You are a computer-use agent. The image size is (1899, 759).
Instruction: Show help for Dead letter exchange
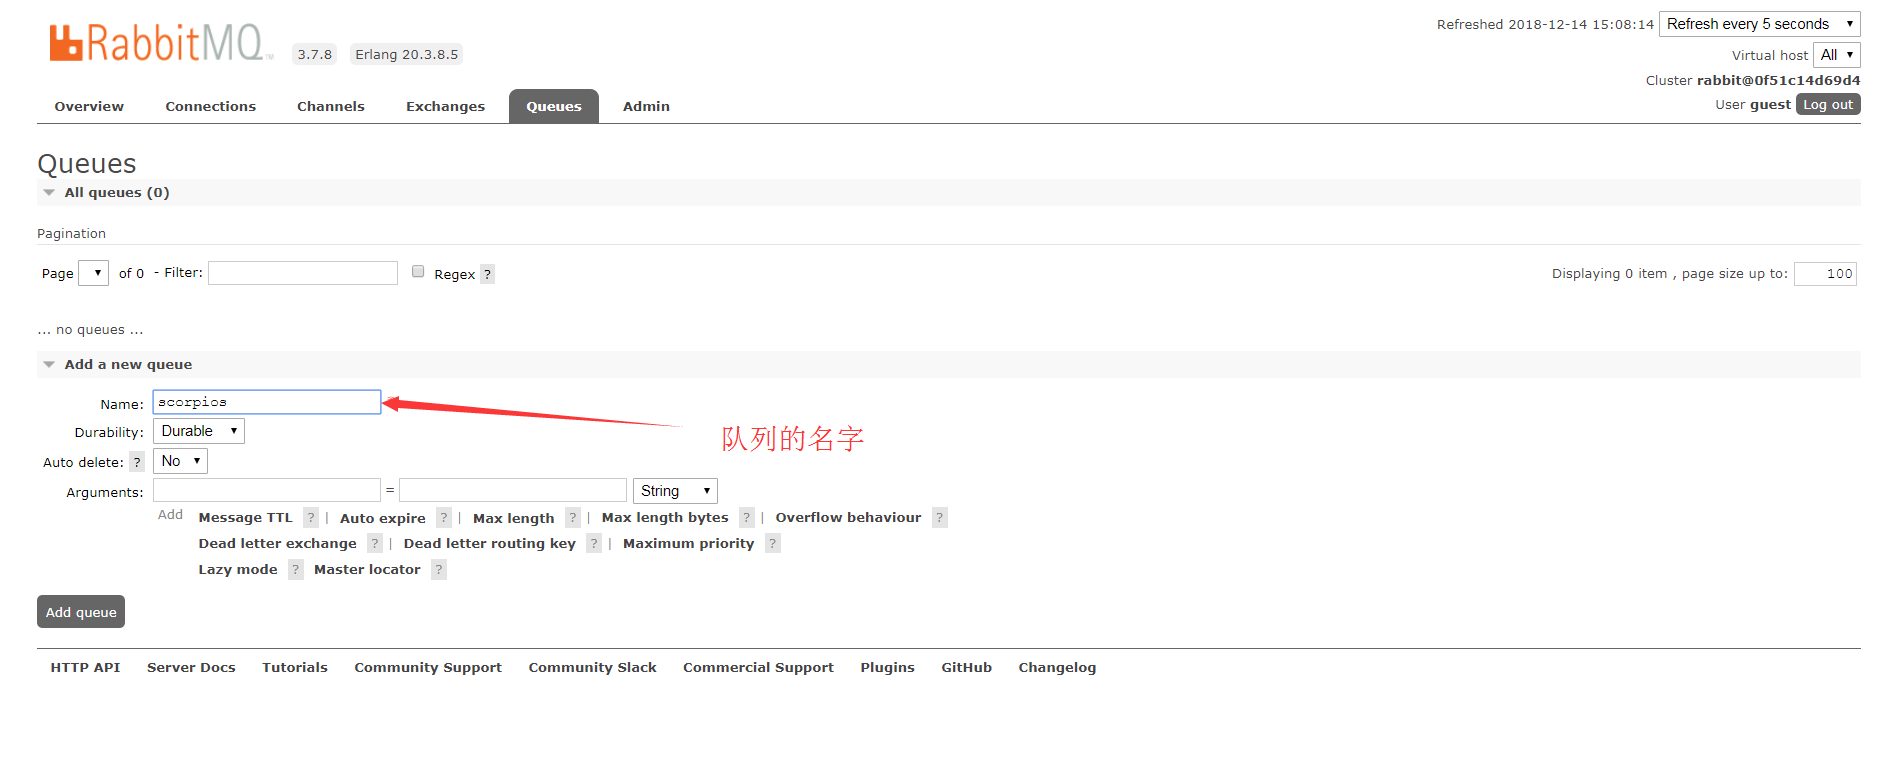point(375,543)
